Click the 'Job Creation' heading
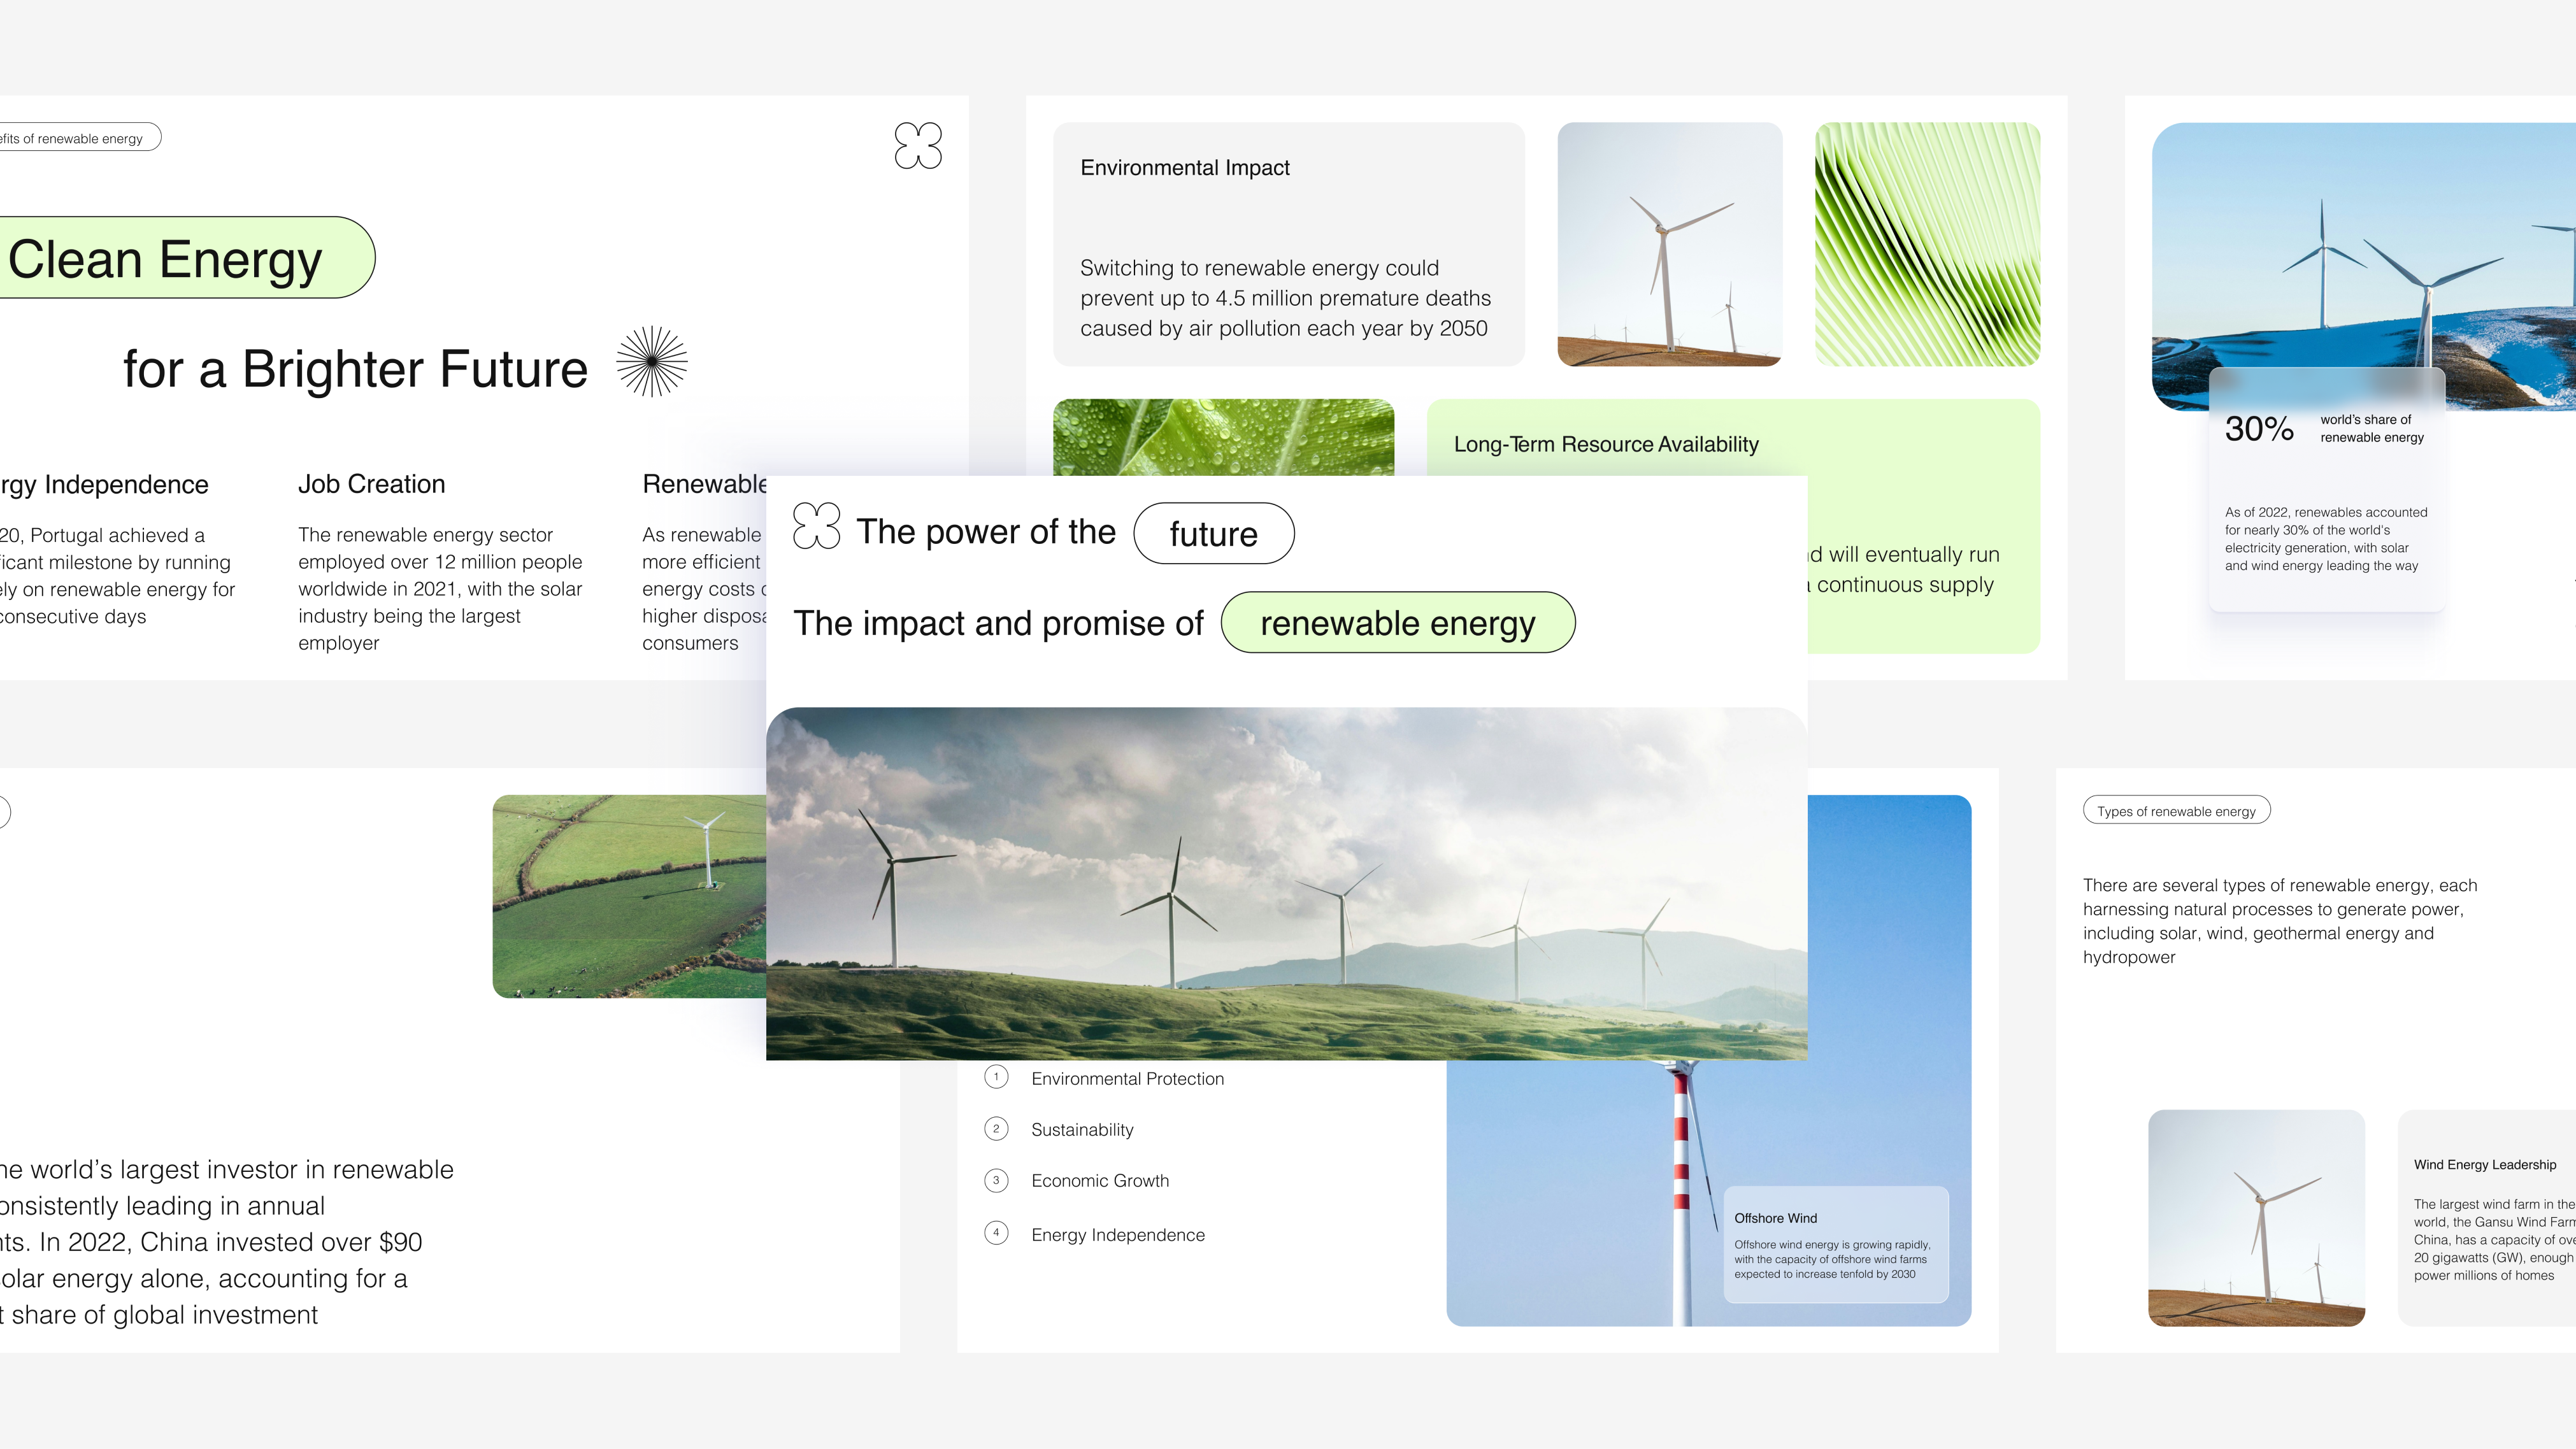This screenshot has width=2576, height=1449. (372, 484)
